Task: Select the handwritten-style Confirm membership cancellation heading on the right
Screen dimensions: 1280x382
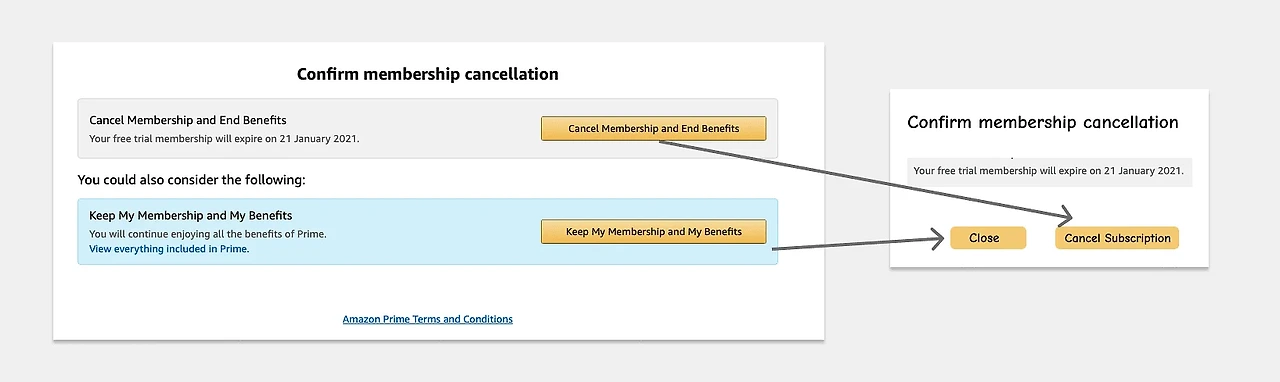Action: [1043, 122]
